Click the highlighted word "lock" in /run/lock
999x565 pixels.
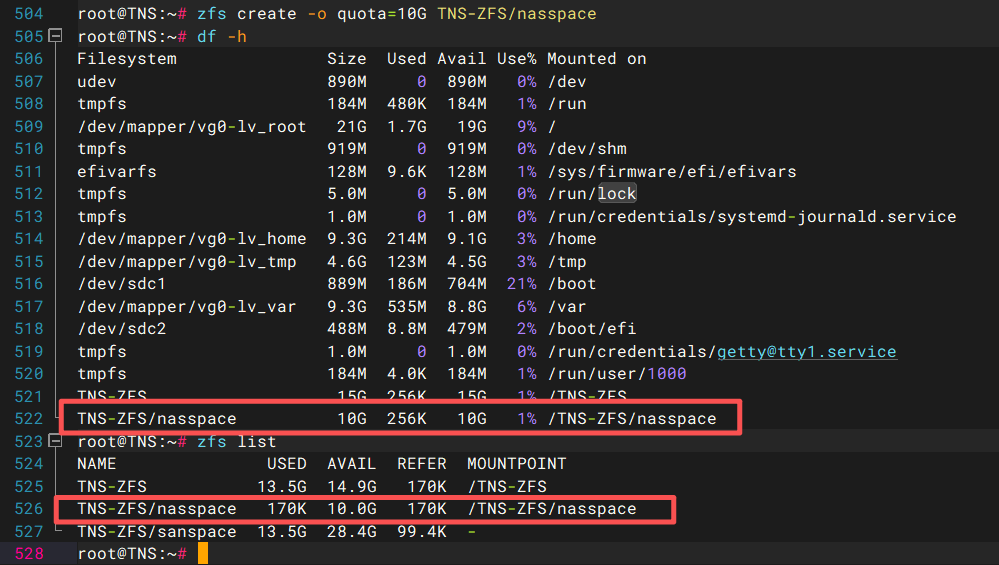(x=617, y=193)
